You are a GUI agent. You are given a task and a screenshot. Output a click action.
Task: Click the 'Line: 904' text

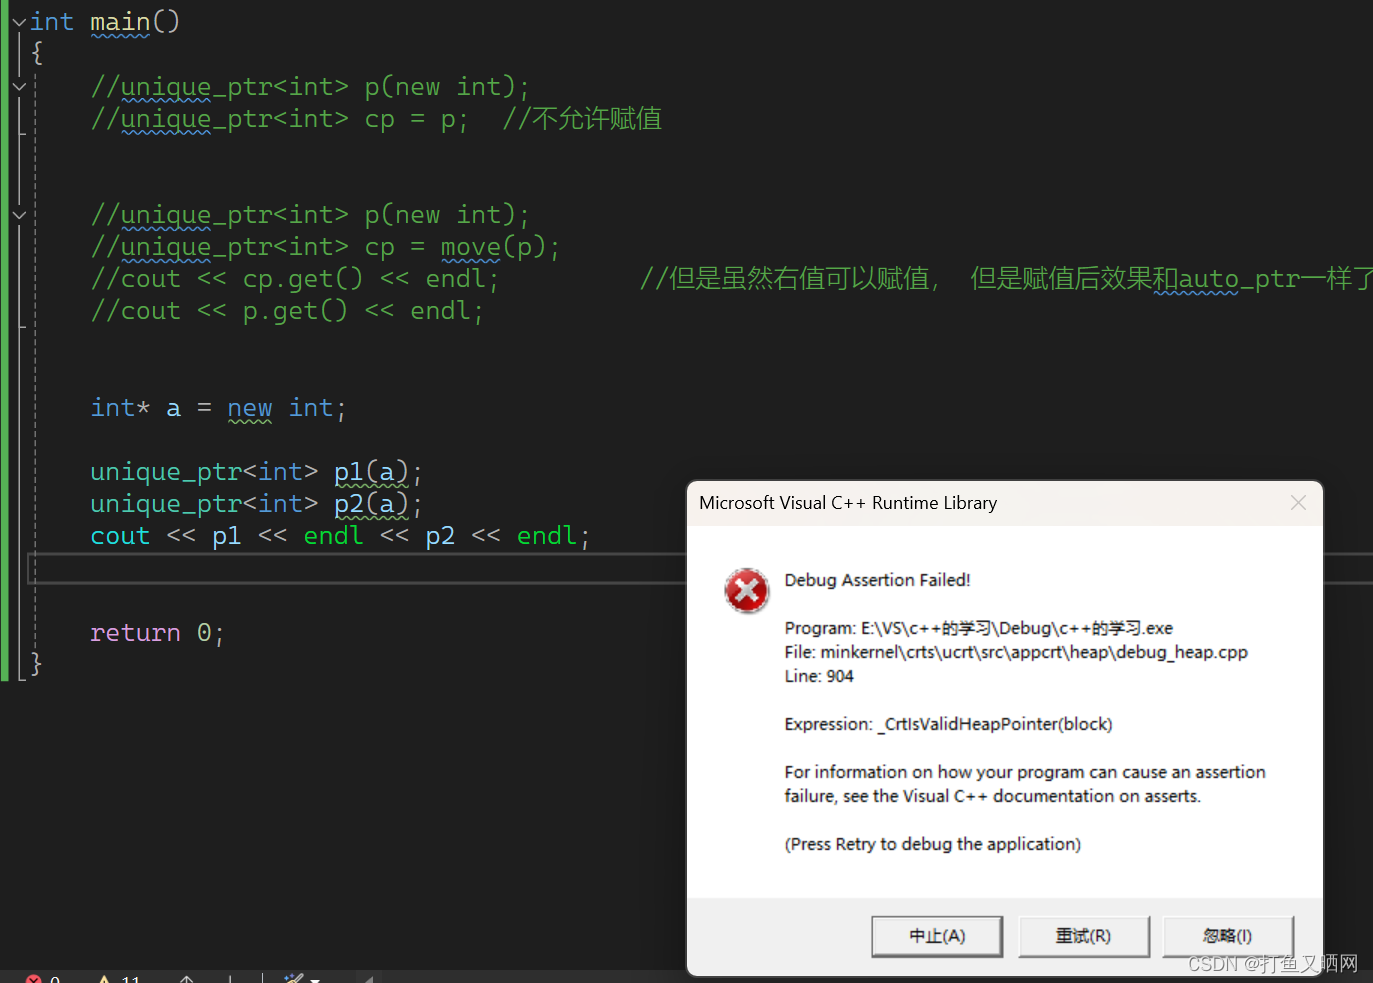pyautogui.click(x=819, y=676)
